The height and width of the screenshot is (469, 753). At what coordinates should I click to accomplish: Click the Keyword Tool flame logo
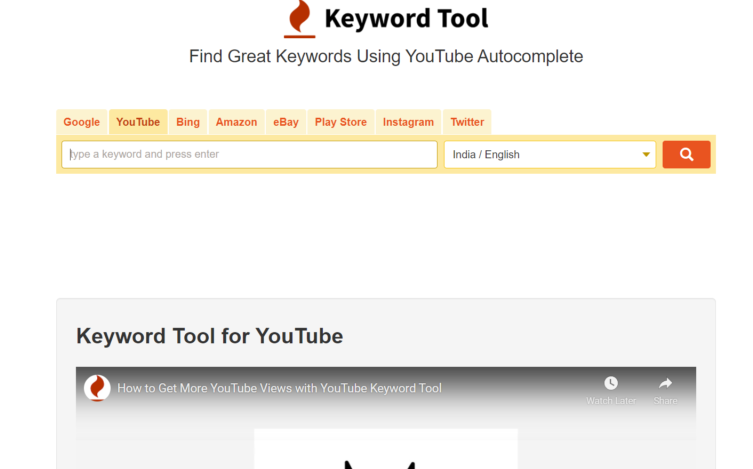(x=299, y=18)
